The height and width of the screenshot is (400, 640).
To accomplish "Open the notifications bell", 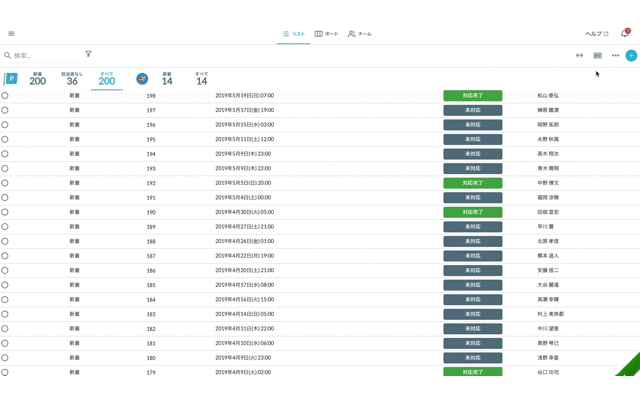I will point(625,33).
